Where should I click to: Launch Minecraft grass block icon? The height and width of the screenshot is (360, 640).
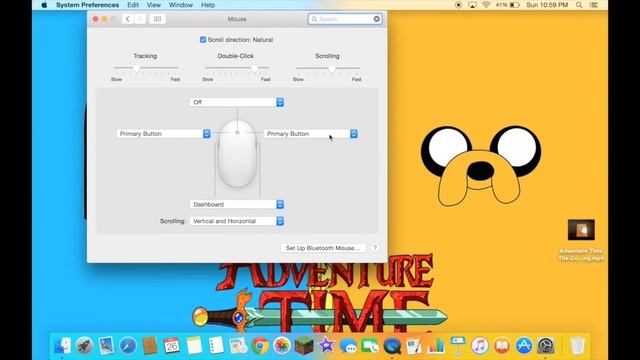coord(304,346)
